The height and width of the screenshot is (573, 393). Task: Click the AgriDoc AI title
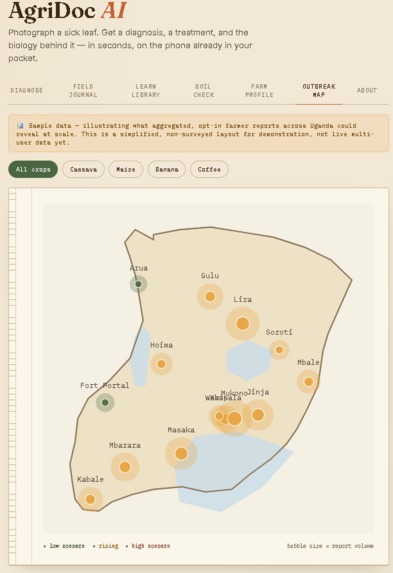[x=67, y=11]
